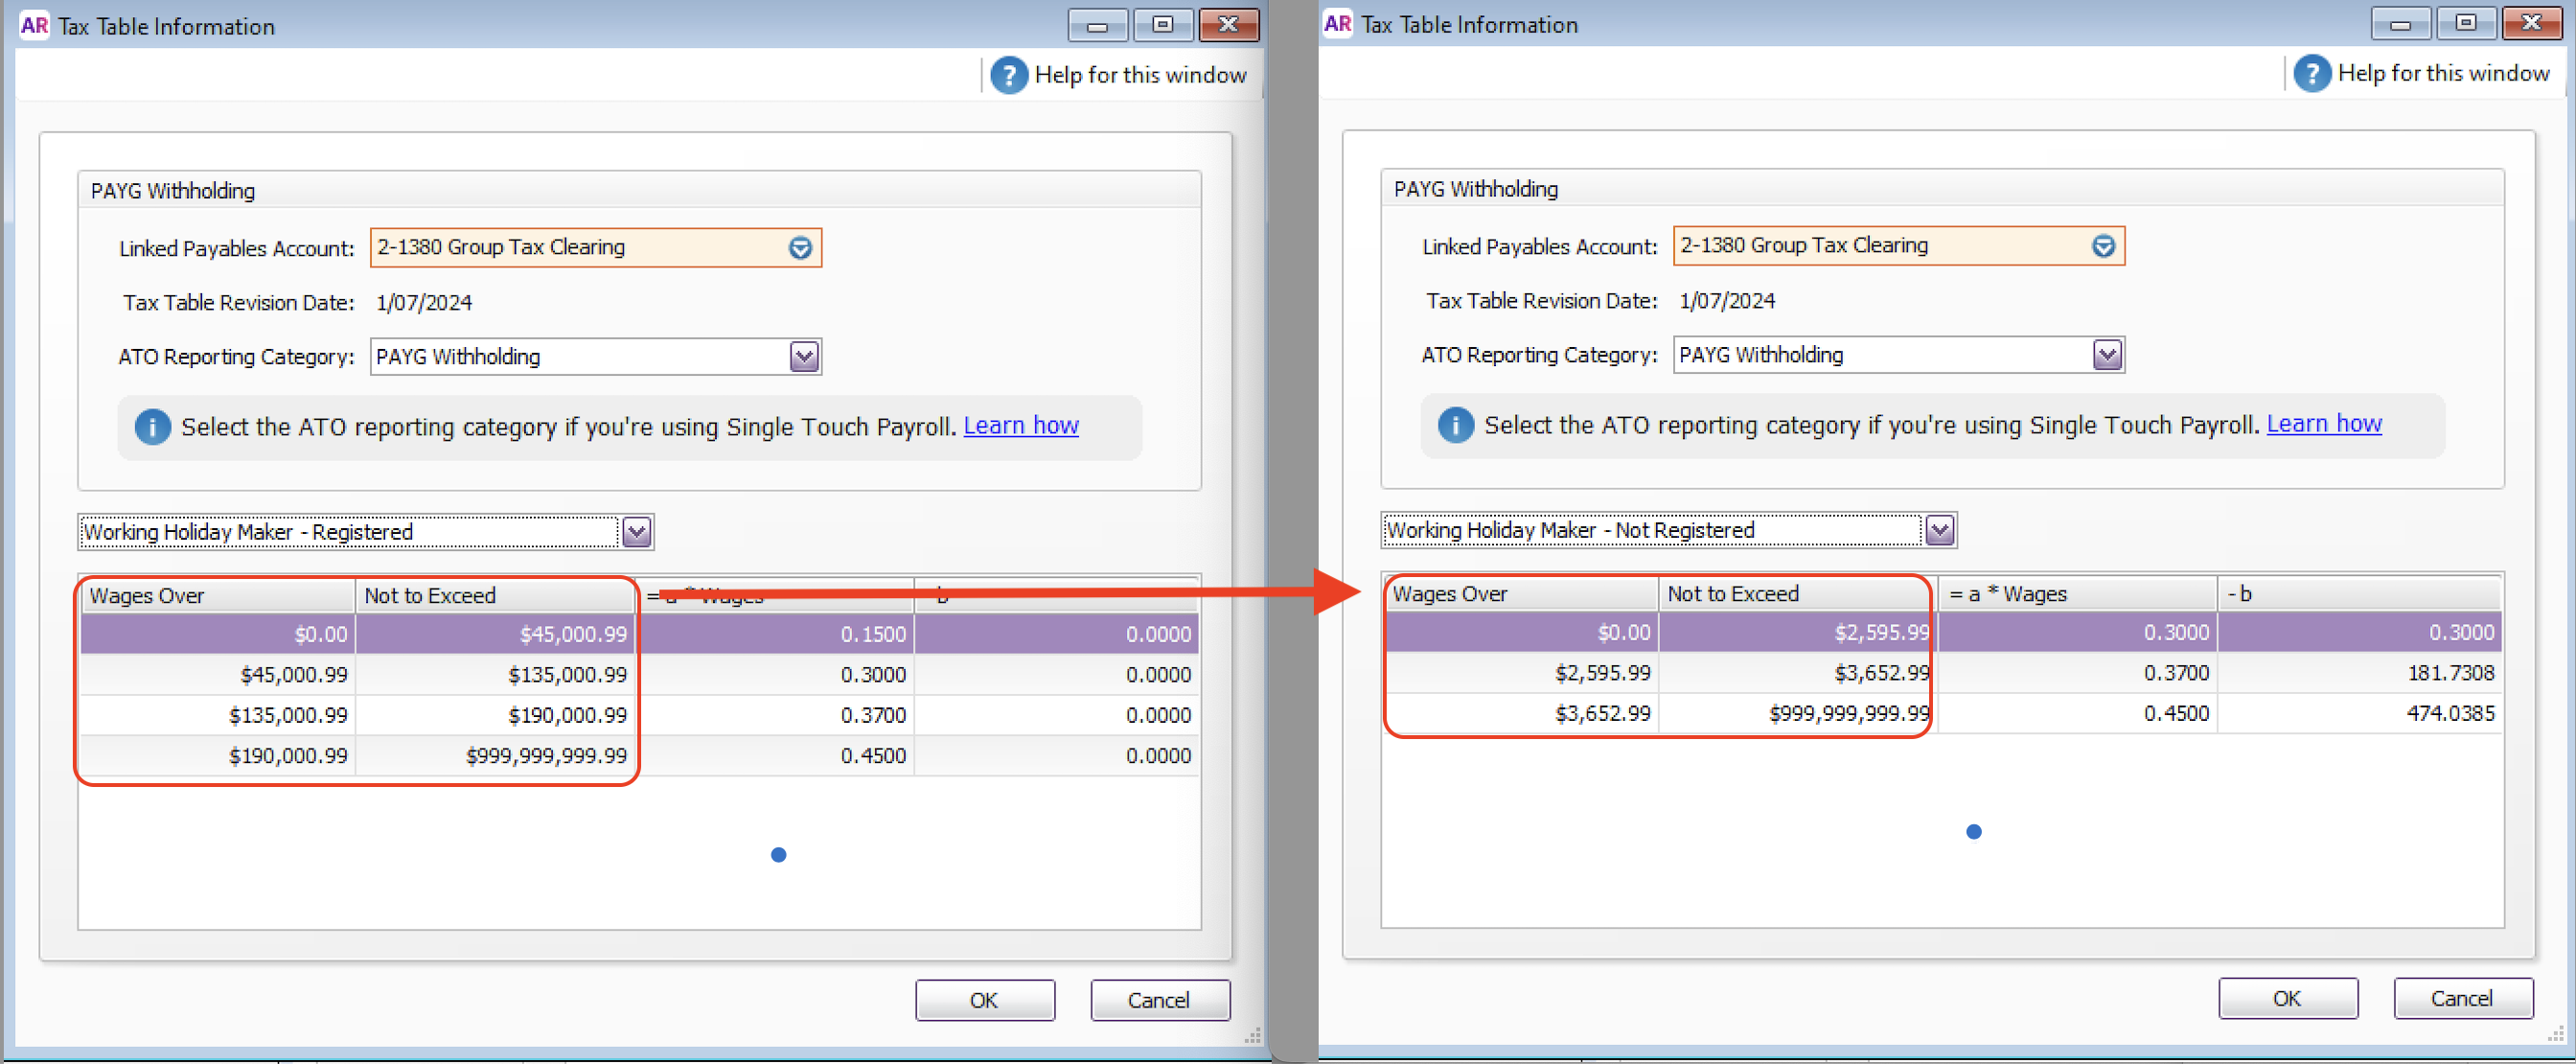The height and width of the screenshot is (1064, 2576).
Task: Click help icon in left Tax Table window
Action: point(1008,75)
